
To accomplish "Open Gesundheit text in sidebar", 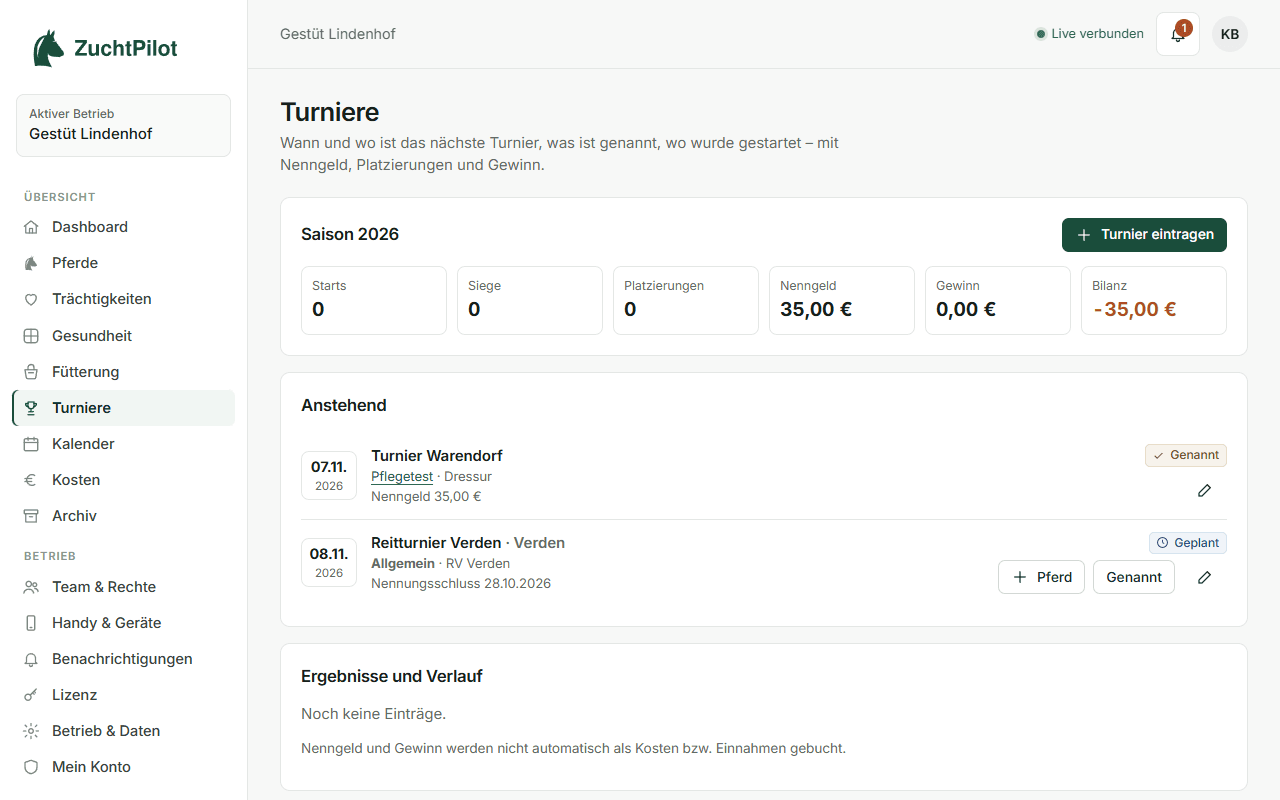I will [x=92, y=336].
